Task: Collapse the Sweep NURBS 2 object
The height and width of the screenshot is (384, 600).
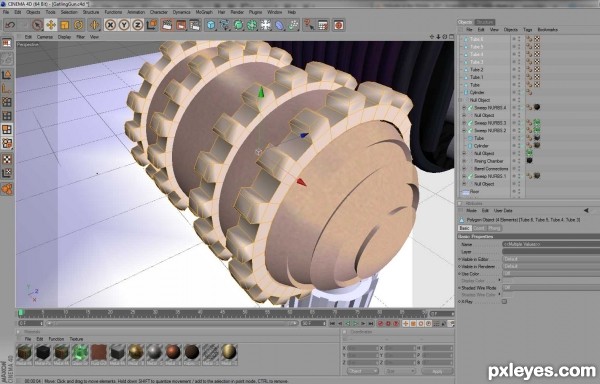Action: click(464, 131)
